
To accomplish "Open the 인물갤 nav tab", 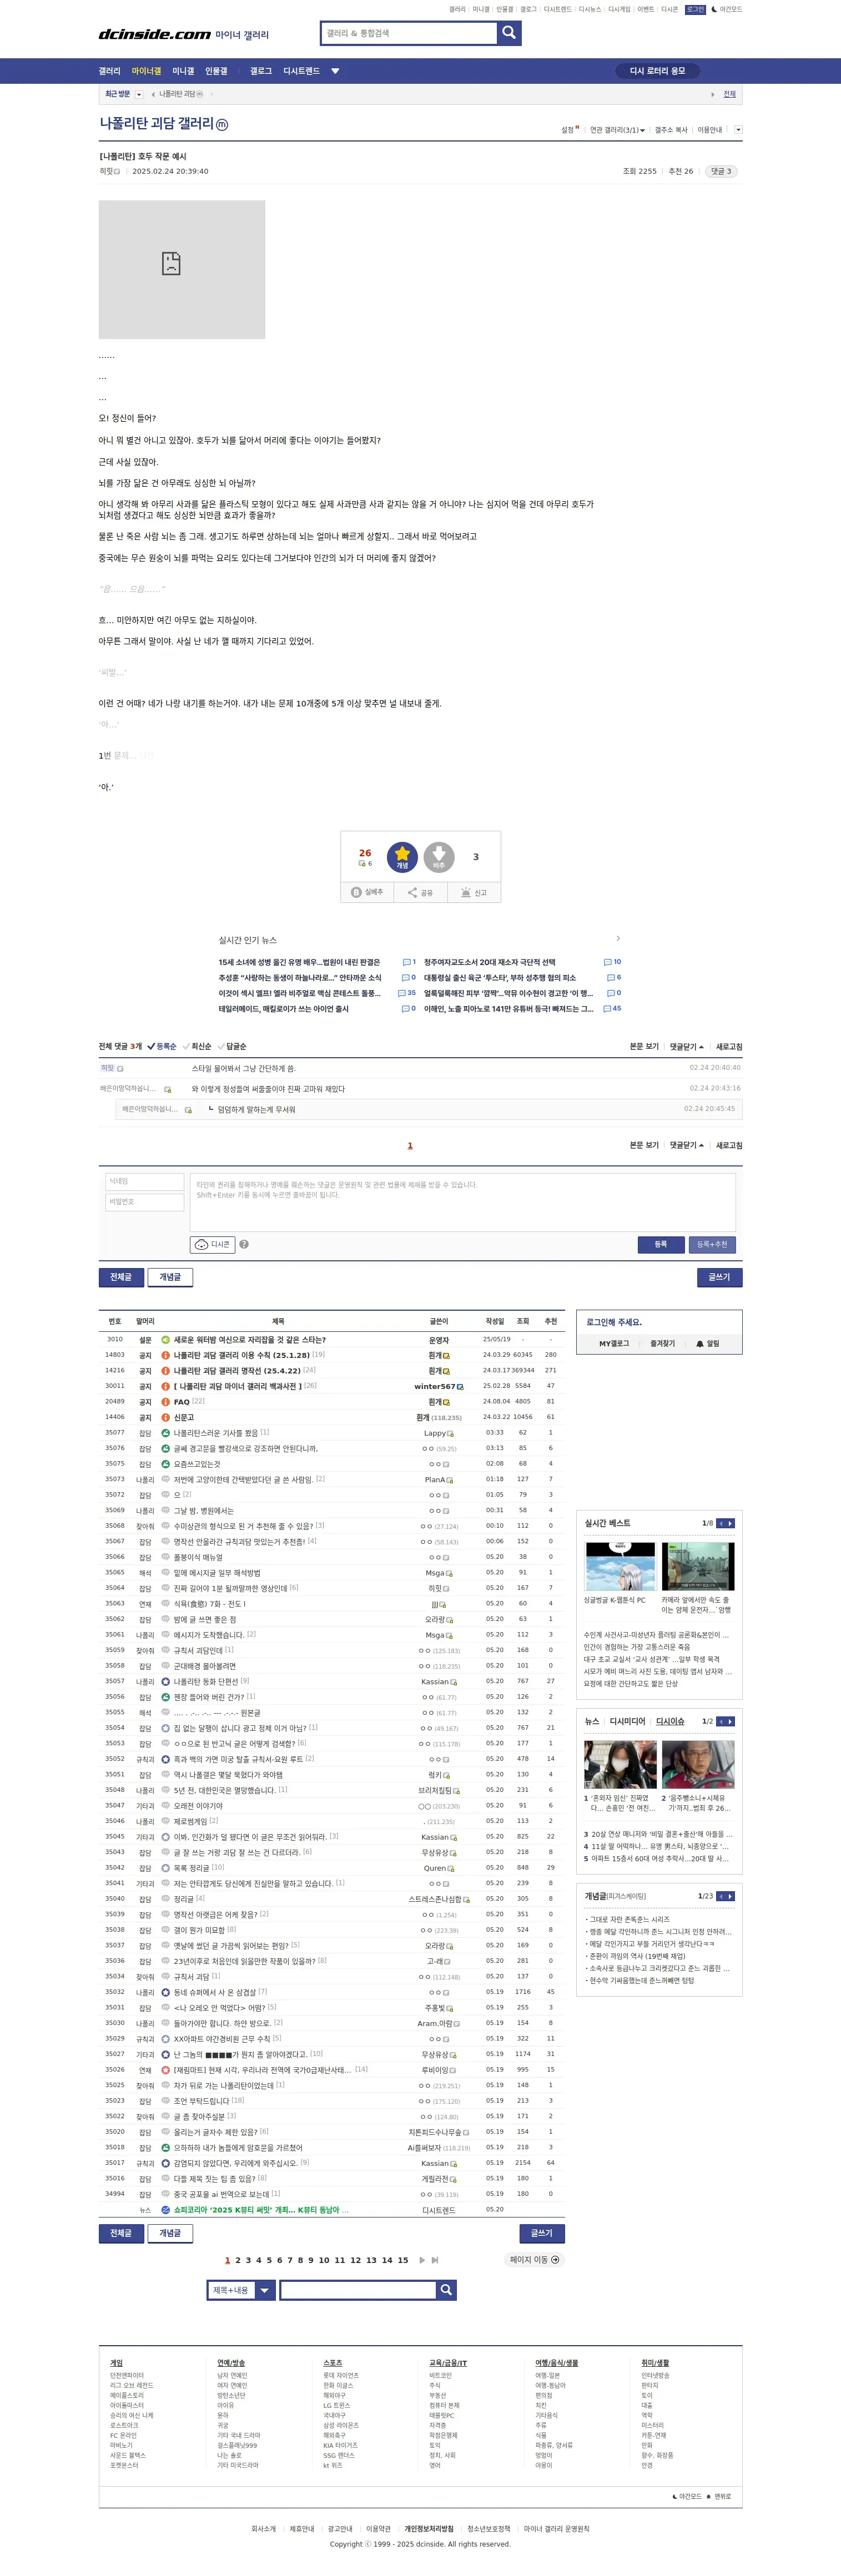I will point(216,71).
